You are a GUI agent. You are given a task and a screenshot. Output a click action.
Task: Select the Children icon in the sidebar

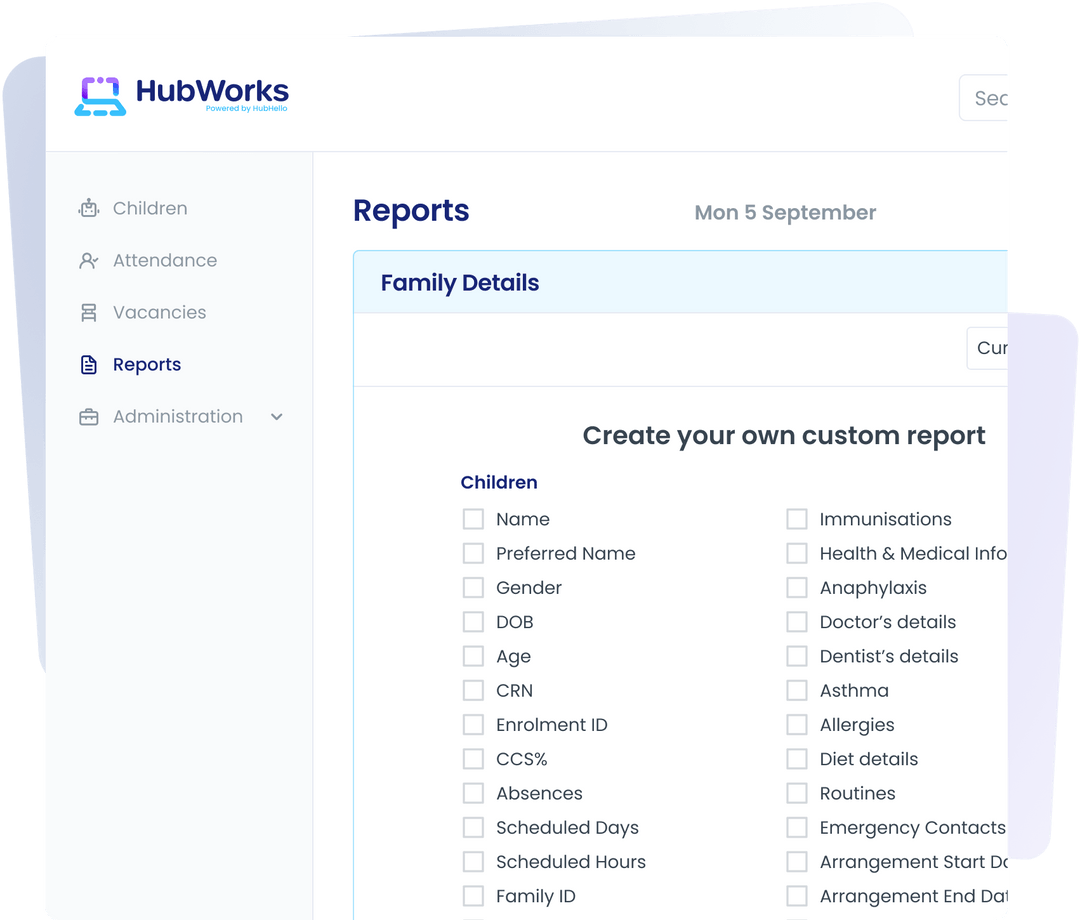coord(89,208)
